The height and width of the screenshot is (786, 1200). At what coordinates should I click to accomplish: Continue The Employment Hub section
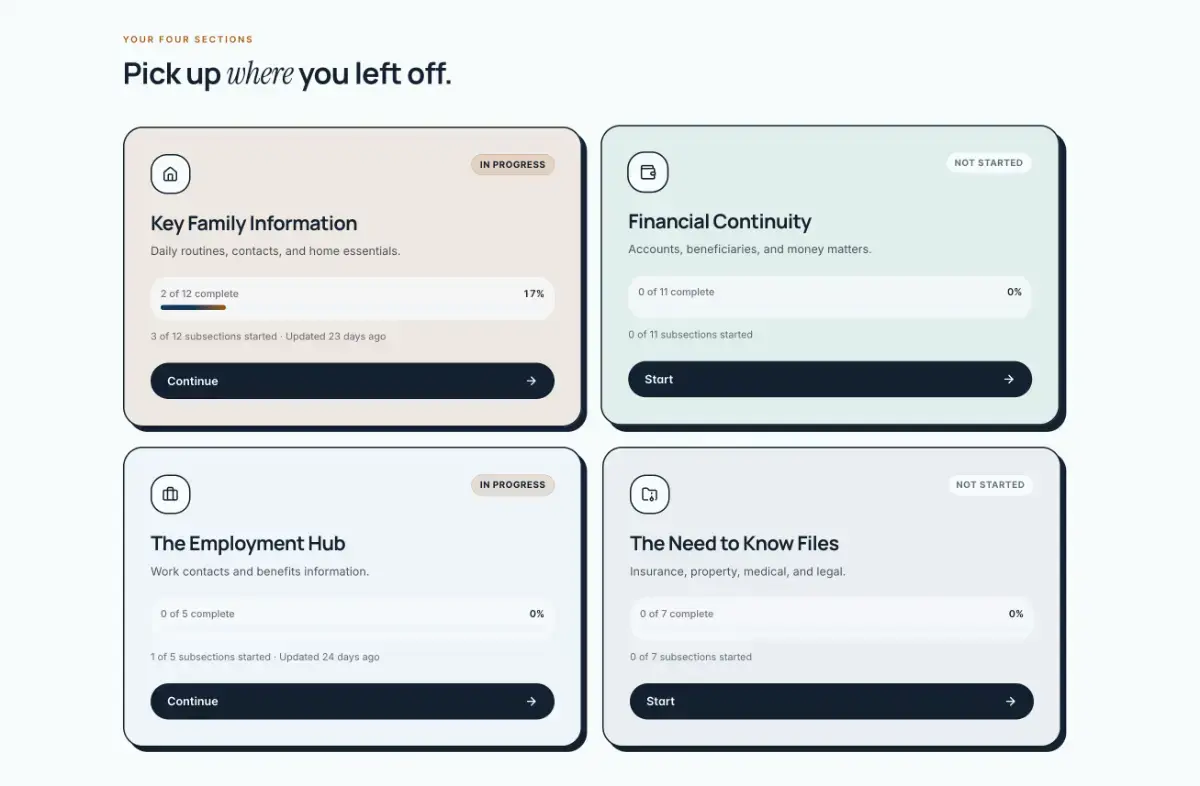[x=352, y=701]
